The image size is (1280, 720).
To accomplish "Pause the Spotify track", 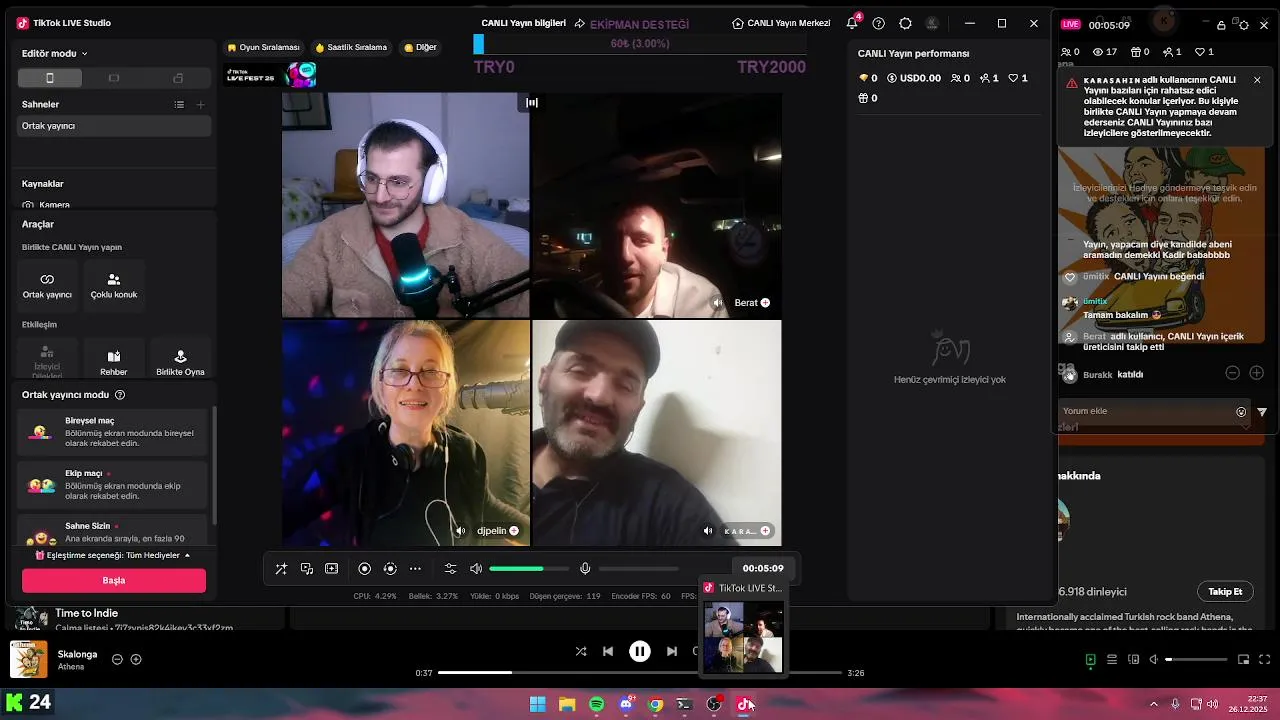I will pos(640,651).
